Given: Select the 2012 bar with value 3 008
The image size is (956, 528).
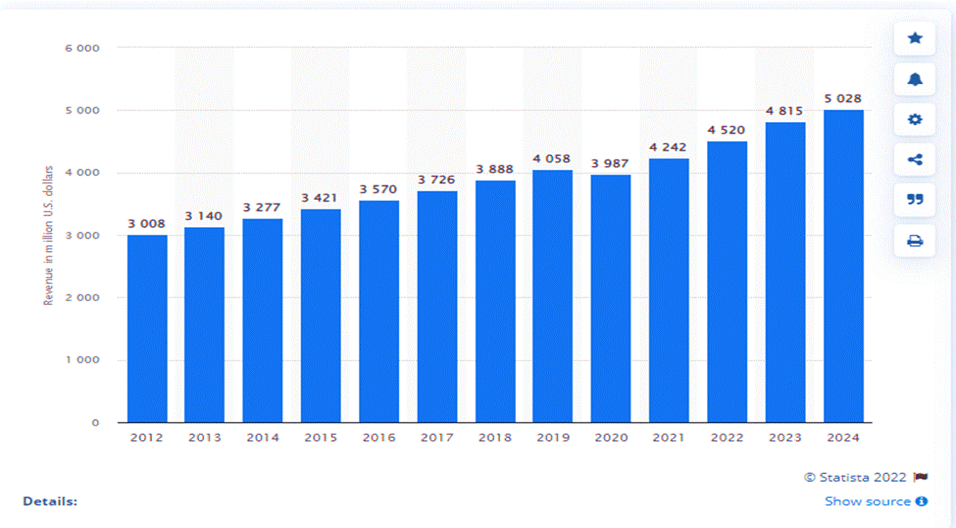Looking at the screenshot, I should (147, 329).
